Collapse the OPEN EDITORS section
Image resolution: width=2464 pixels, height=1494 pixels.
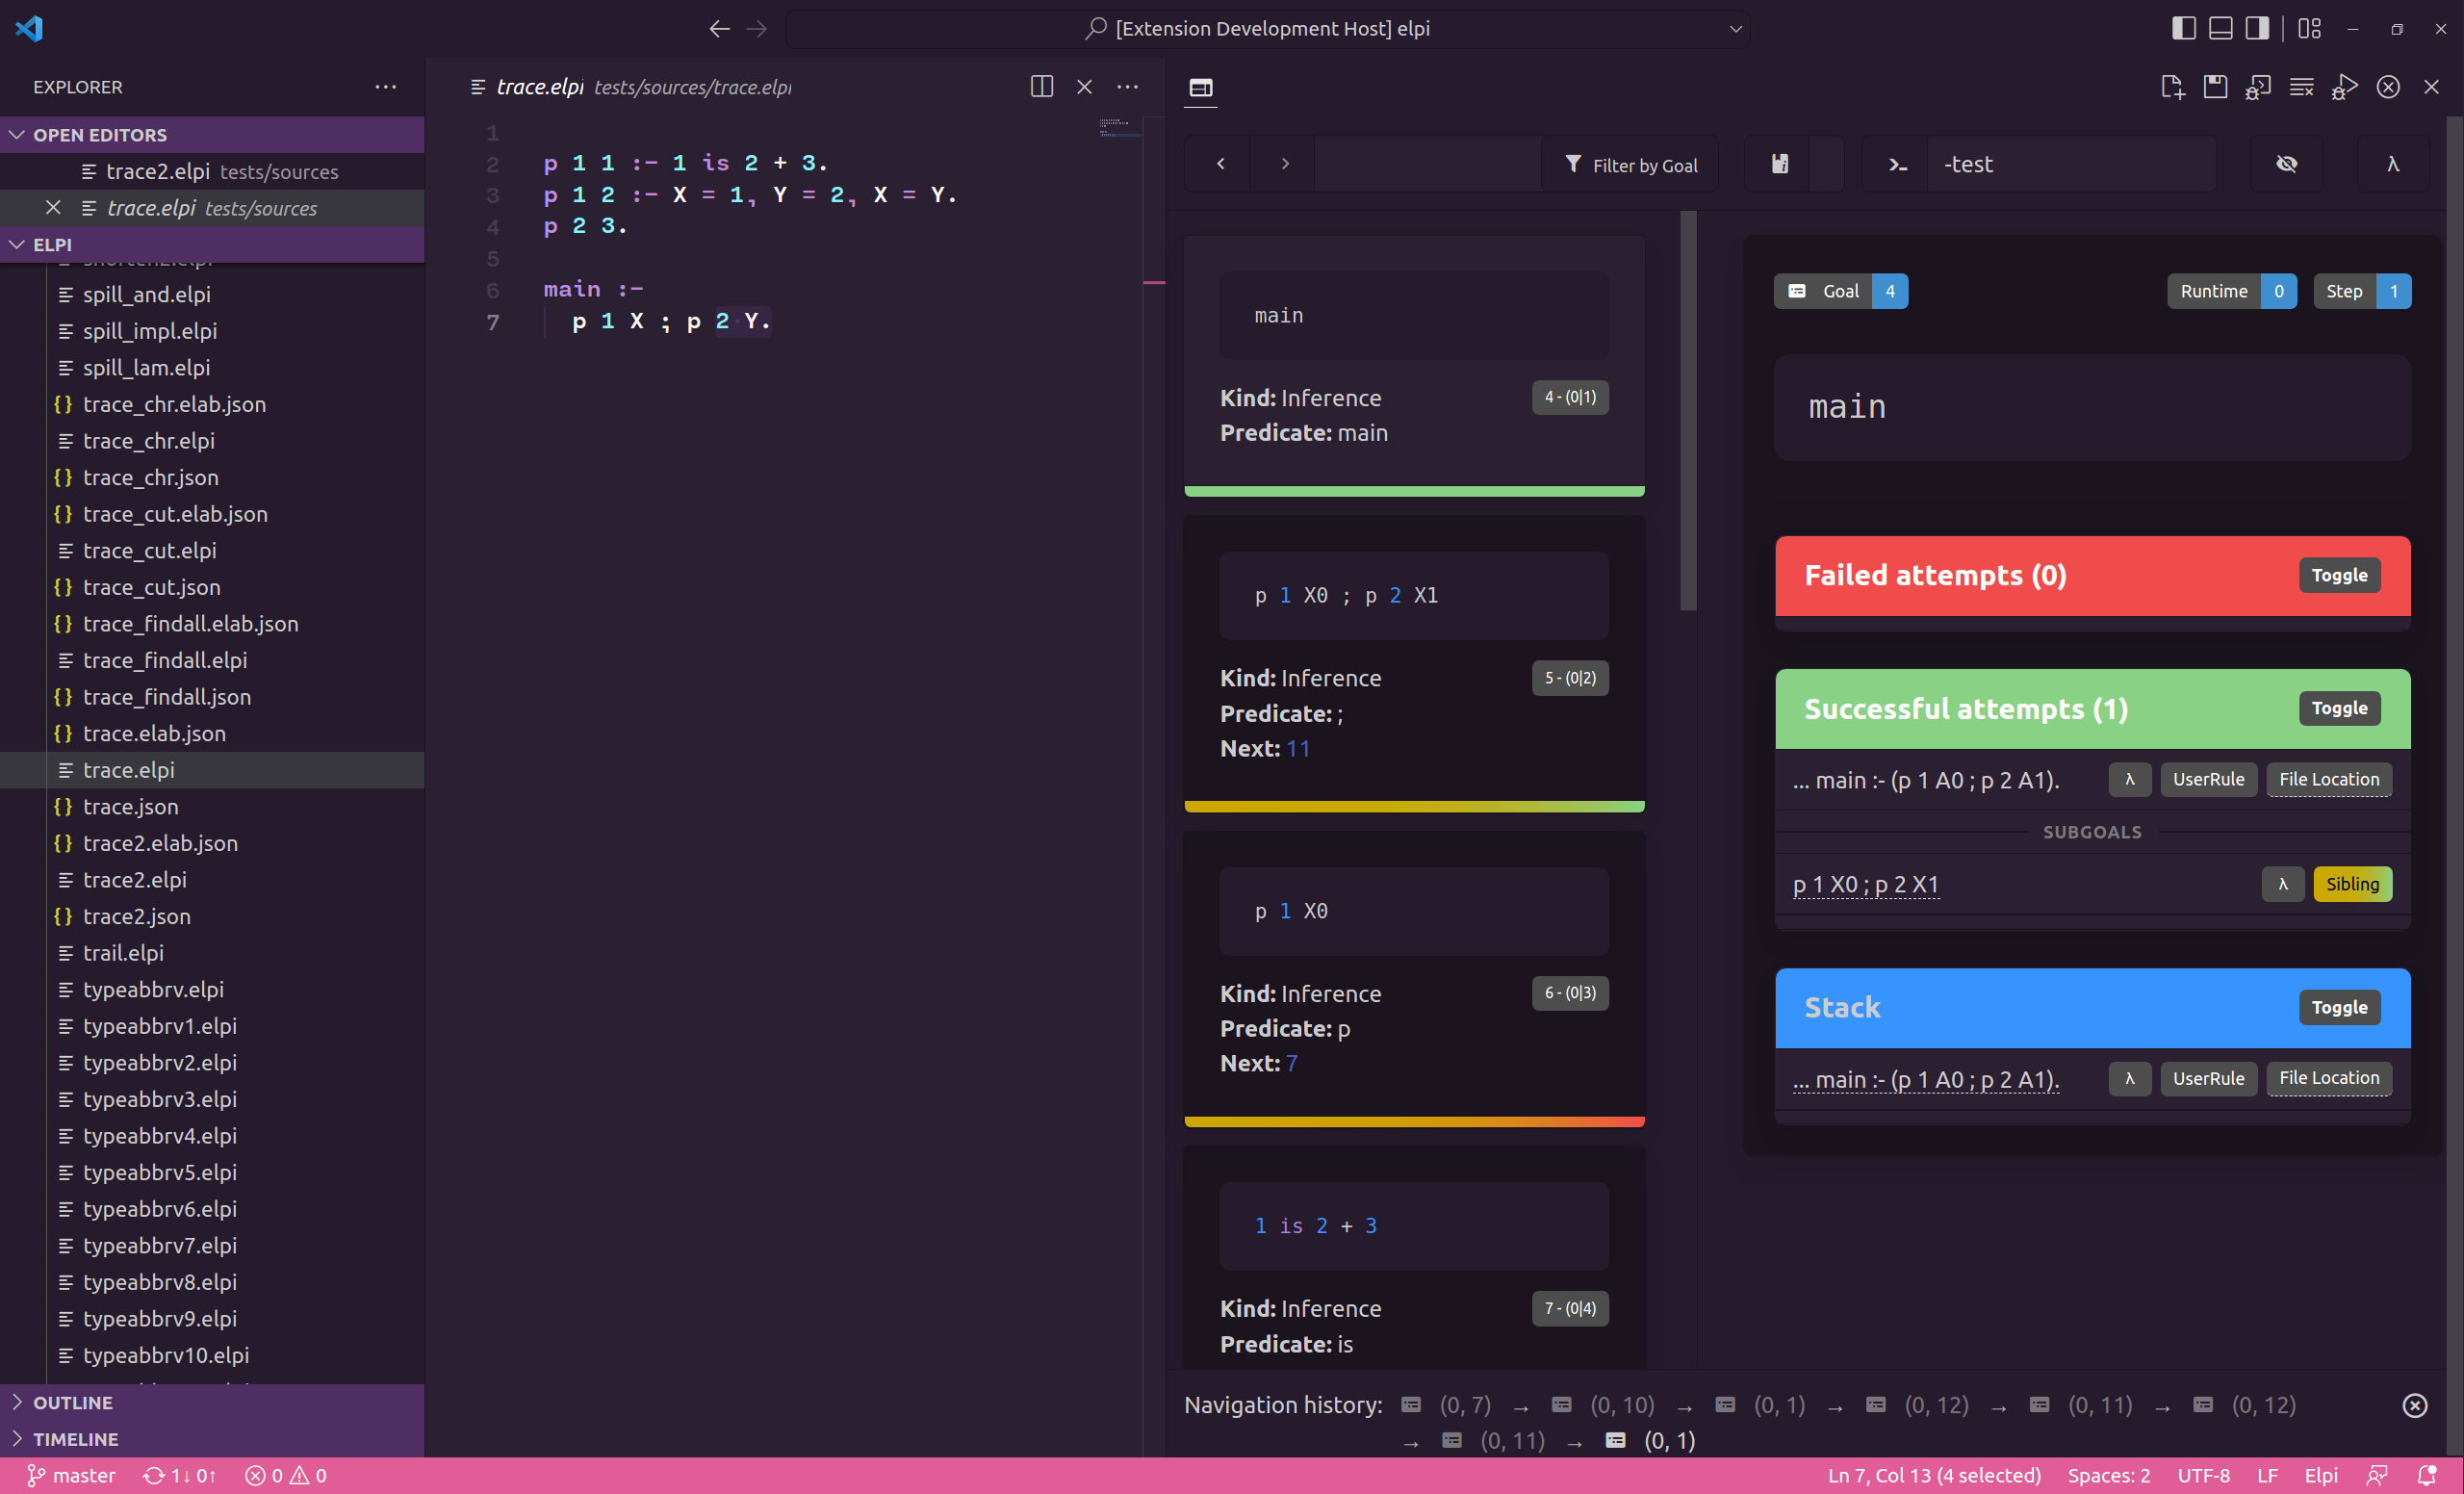tap(18, 135)
